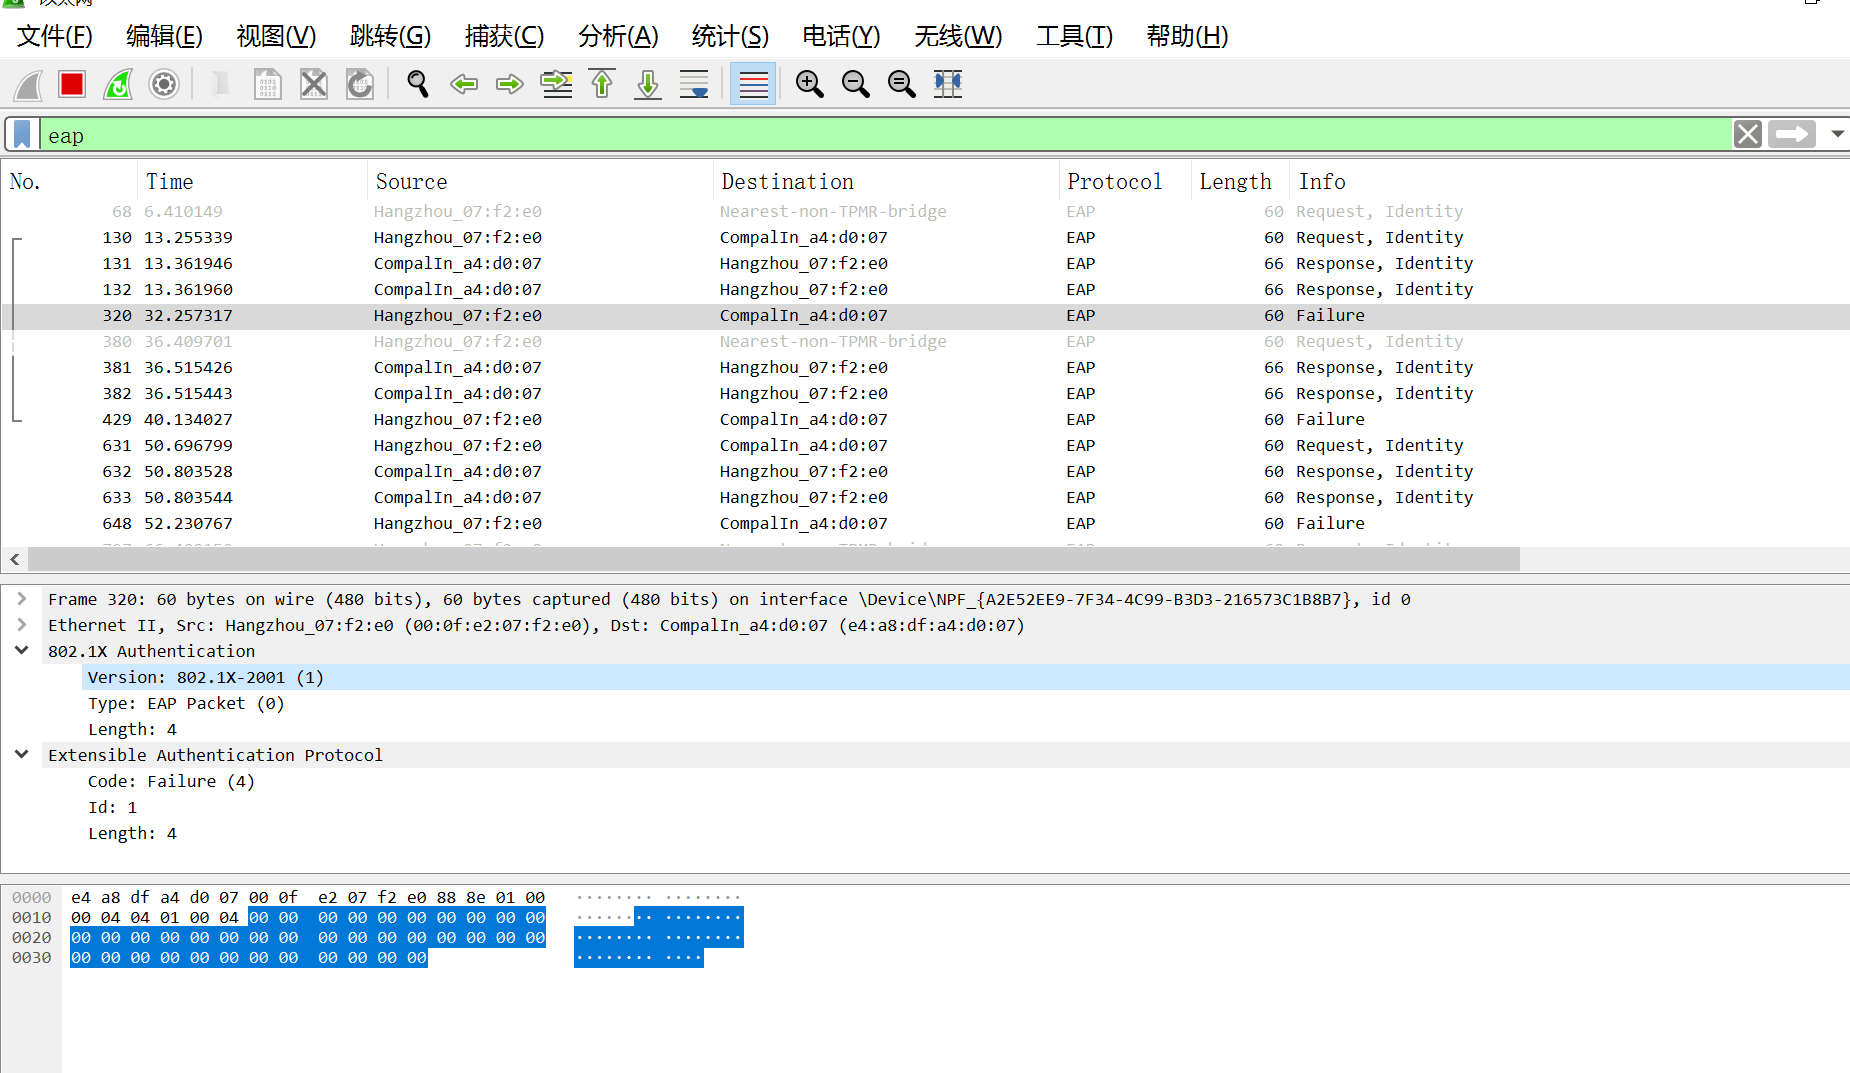The image size is (1850, 1073).
Task: Open the 电话(Y) menu
Action: click(841, 36)
